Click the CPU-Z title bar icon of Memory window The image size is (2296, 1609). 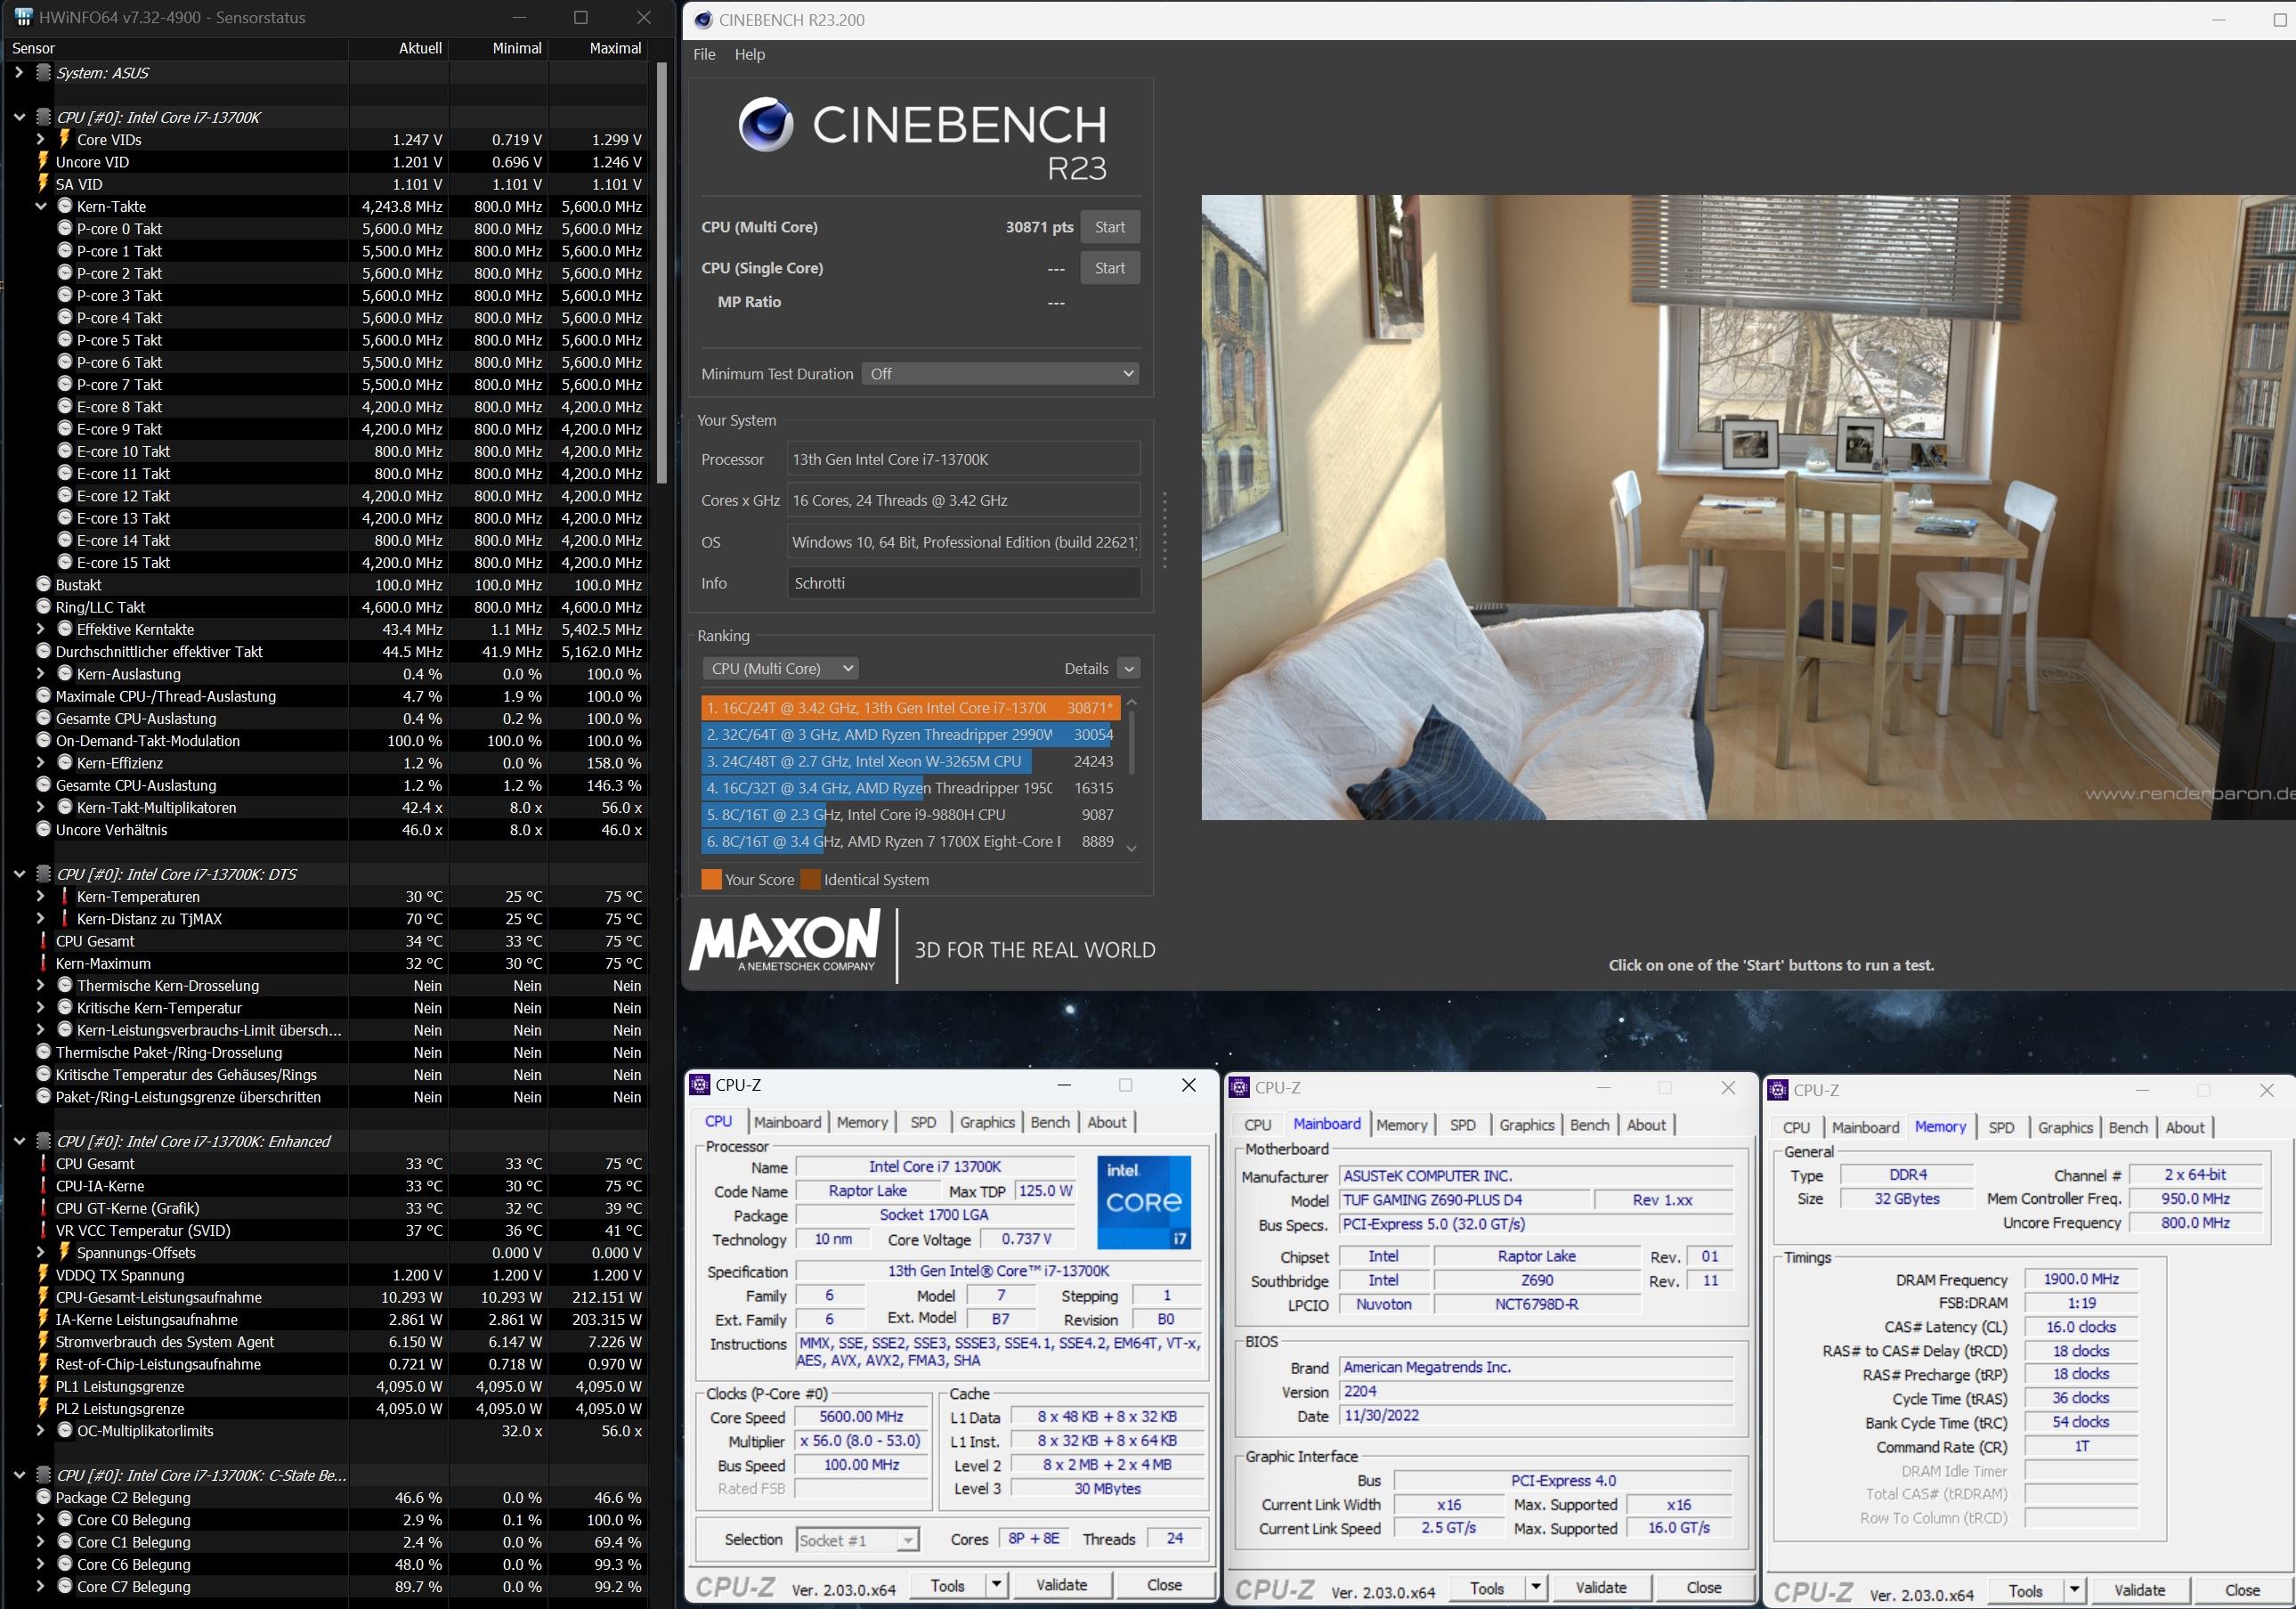click(x=1778, y=1090)
